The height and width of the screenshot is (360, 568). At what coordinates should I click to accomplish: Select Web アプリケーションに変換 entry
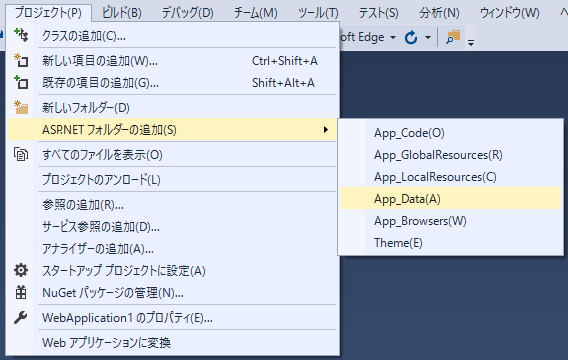tap(172, 342)
